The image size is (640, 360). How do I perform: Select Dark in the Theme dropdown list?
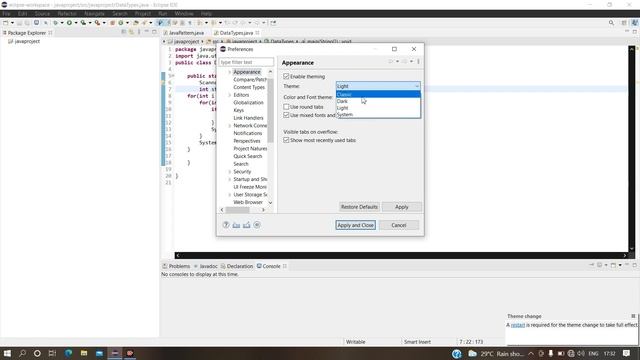pos(378,101)
